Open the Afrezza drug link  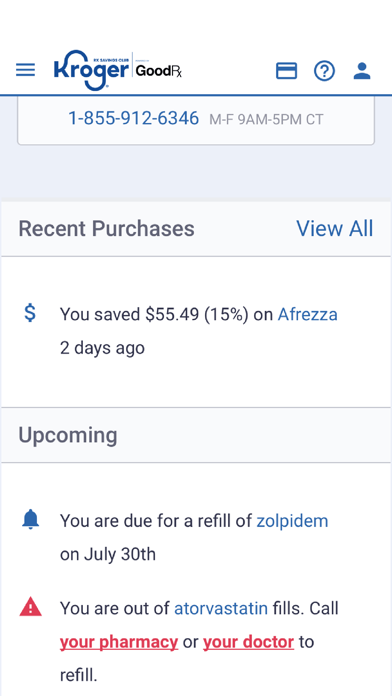pos(307,314)
